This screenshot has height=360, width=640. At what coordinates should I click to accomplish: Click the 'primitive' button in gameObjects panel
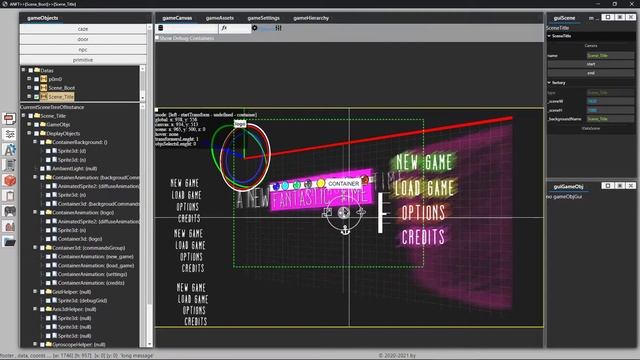tap(83, 60)
